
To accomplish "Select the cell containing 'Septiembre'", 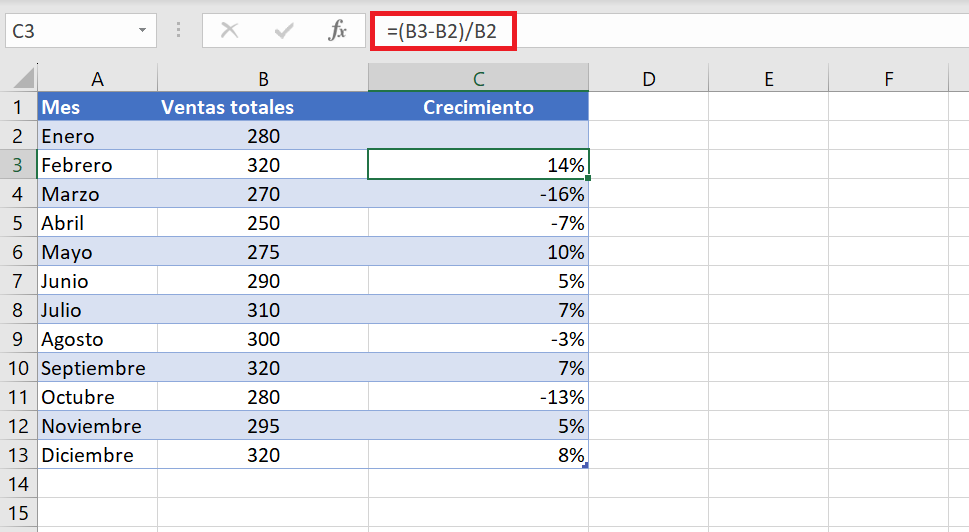I will (97, 368).
